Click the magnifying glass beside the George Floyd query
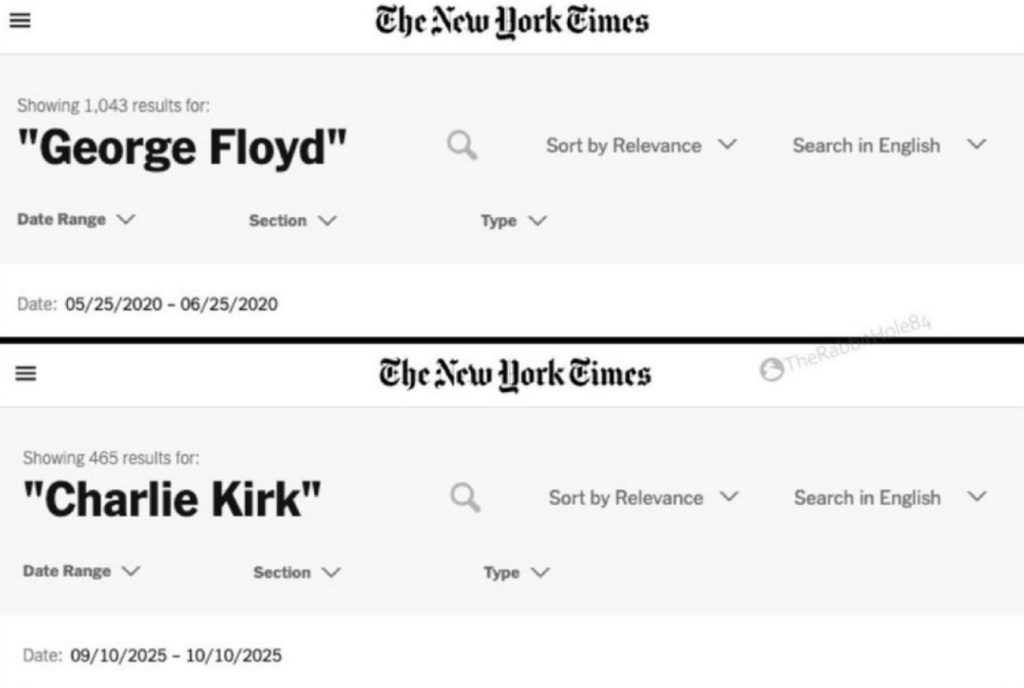 pos(462,145)
